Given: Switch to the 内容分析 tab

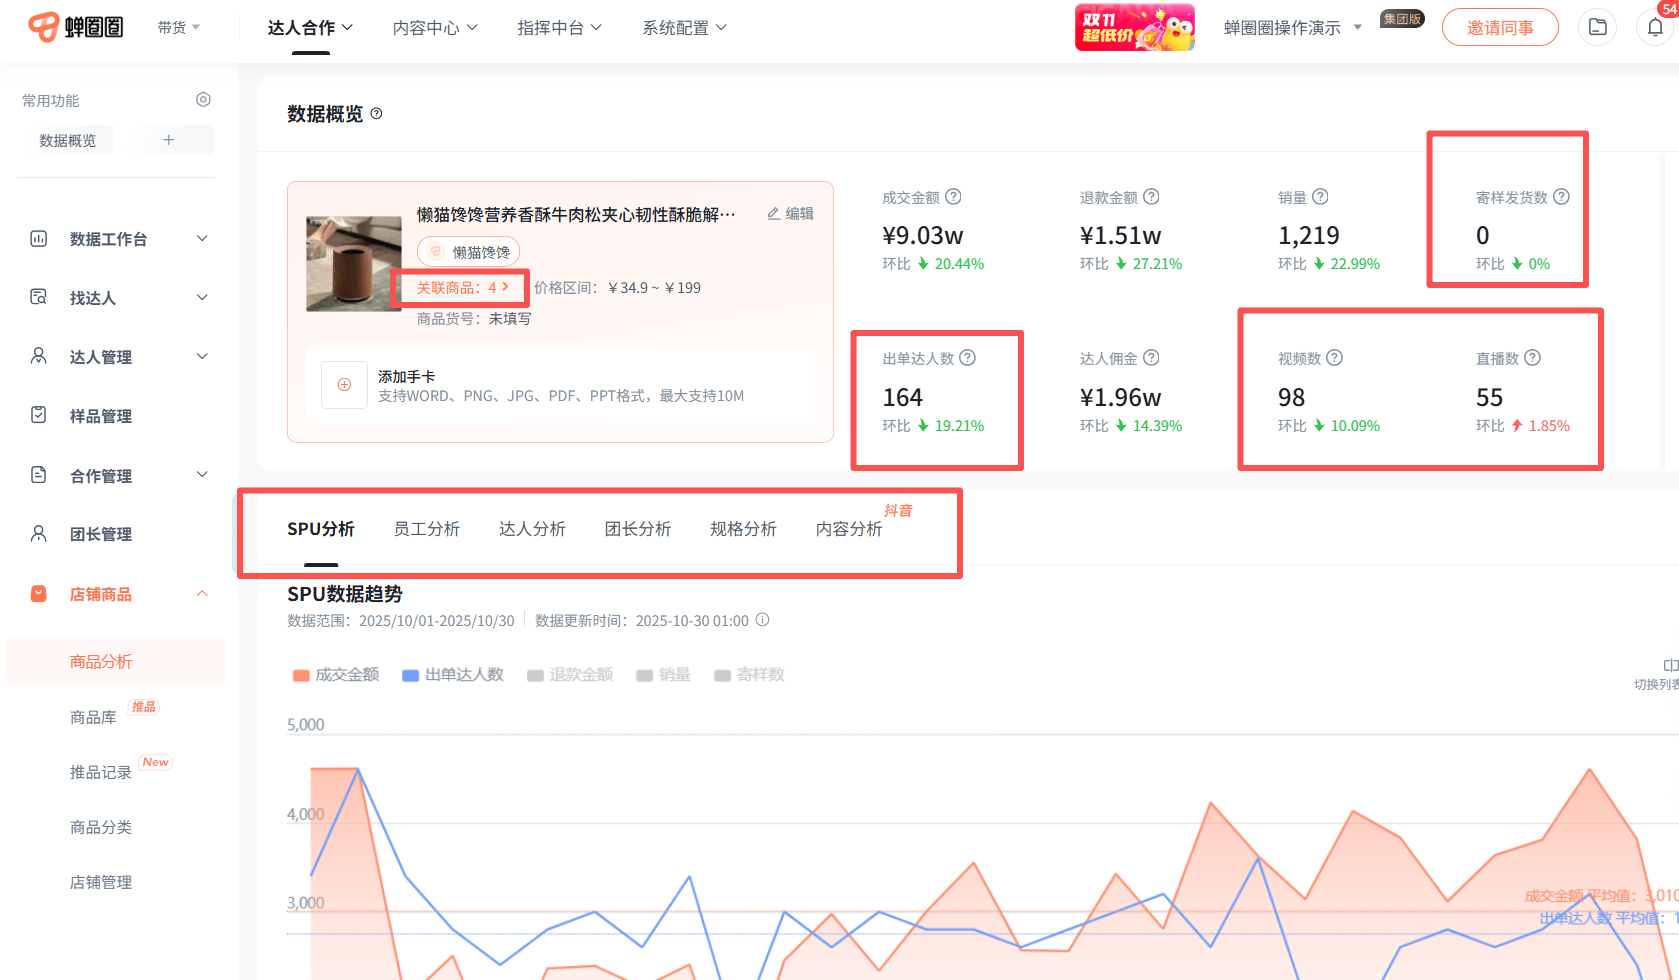Looking at the screenshot, I should point(848,529).
